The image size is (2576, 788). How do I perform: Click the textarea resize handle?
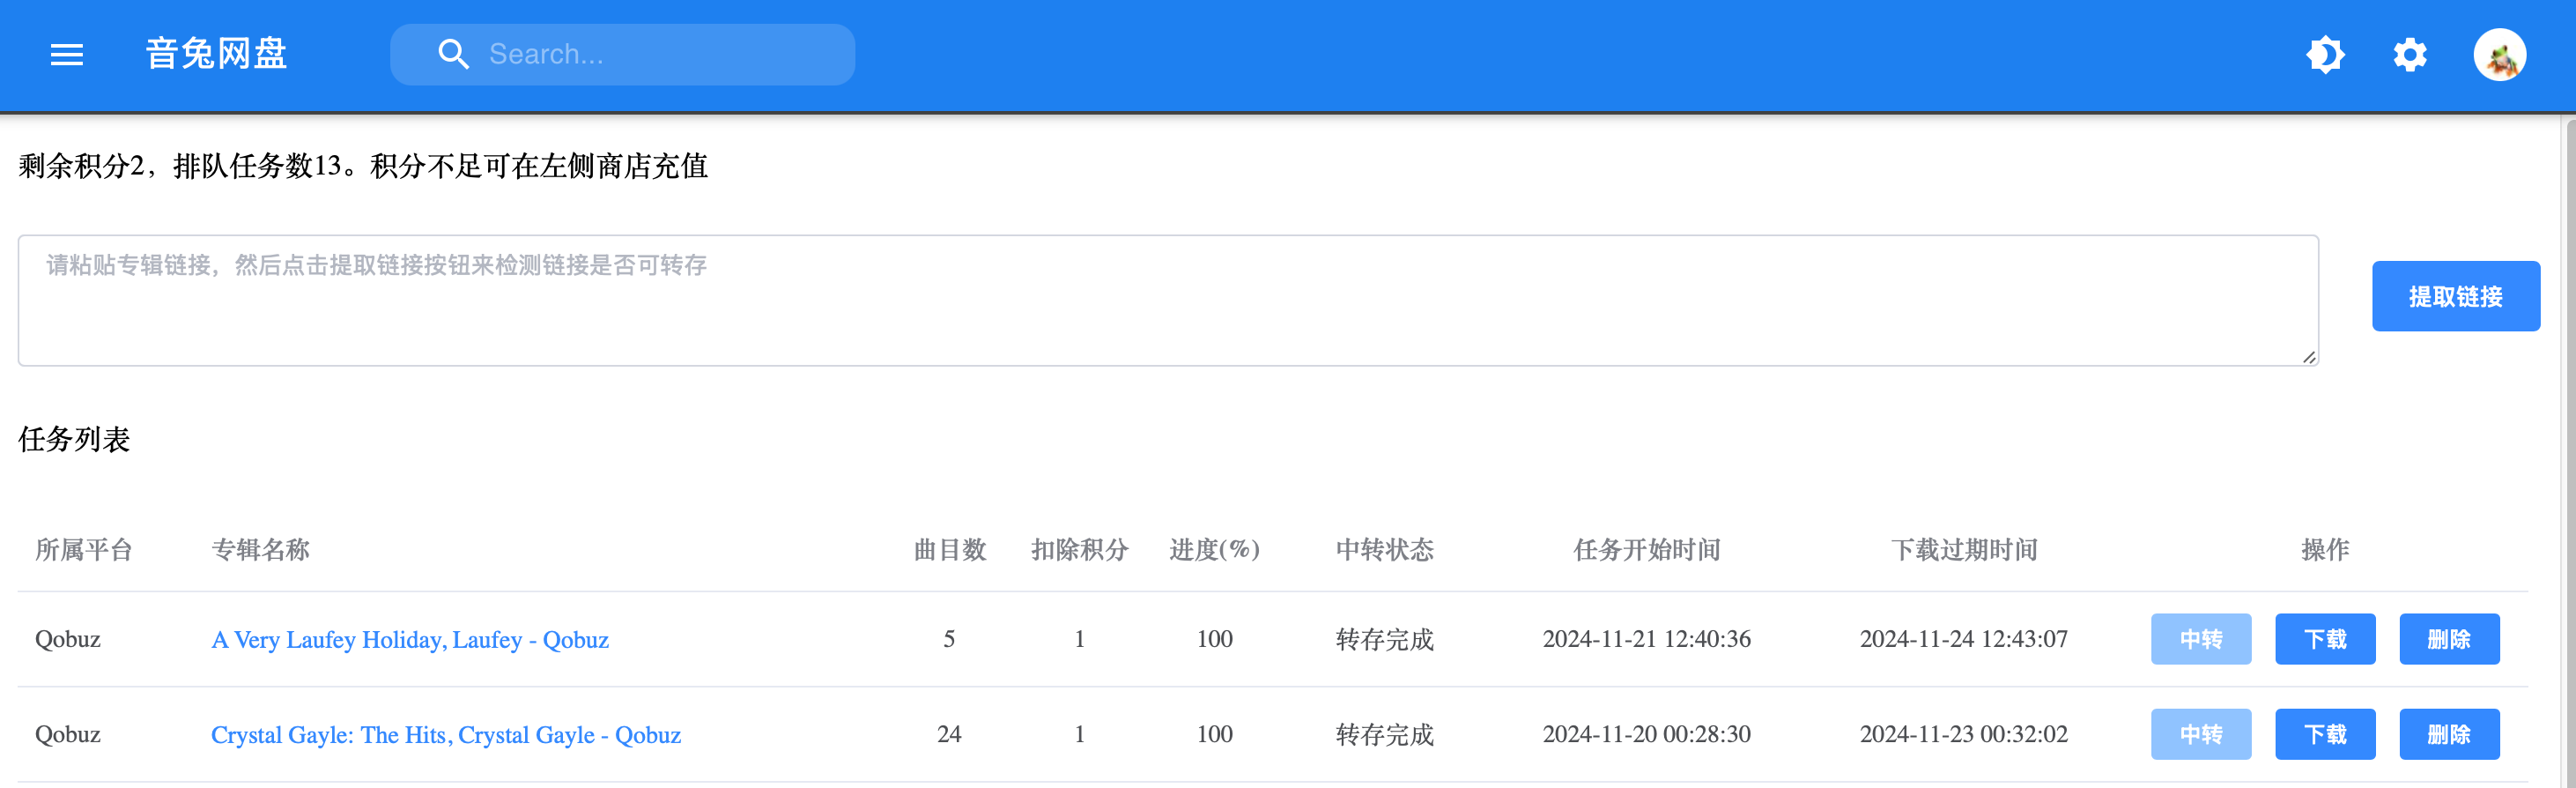(2308, 357)
